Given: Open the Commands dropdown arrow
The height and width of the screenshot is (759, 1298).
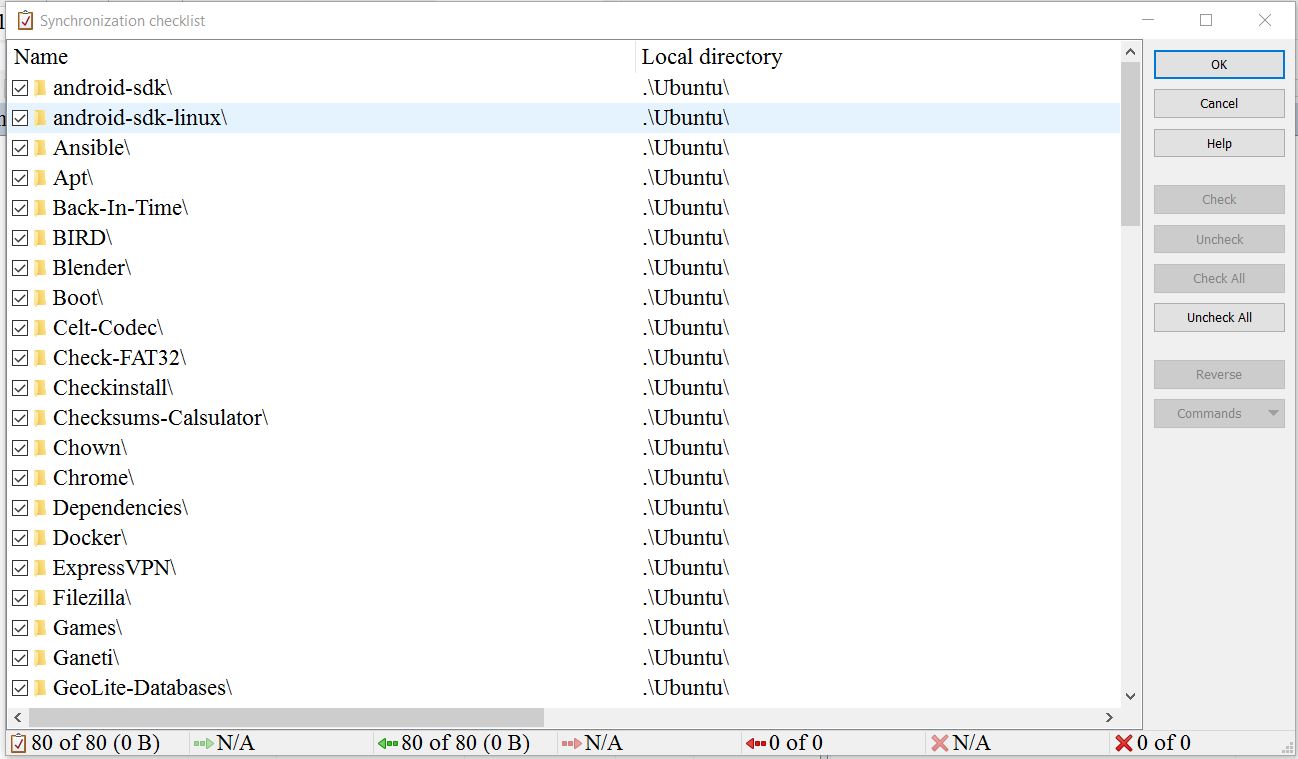Looking at the screenshot, I should [x=1273, y=414].
